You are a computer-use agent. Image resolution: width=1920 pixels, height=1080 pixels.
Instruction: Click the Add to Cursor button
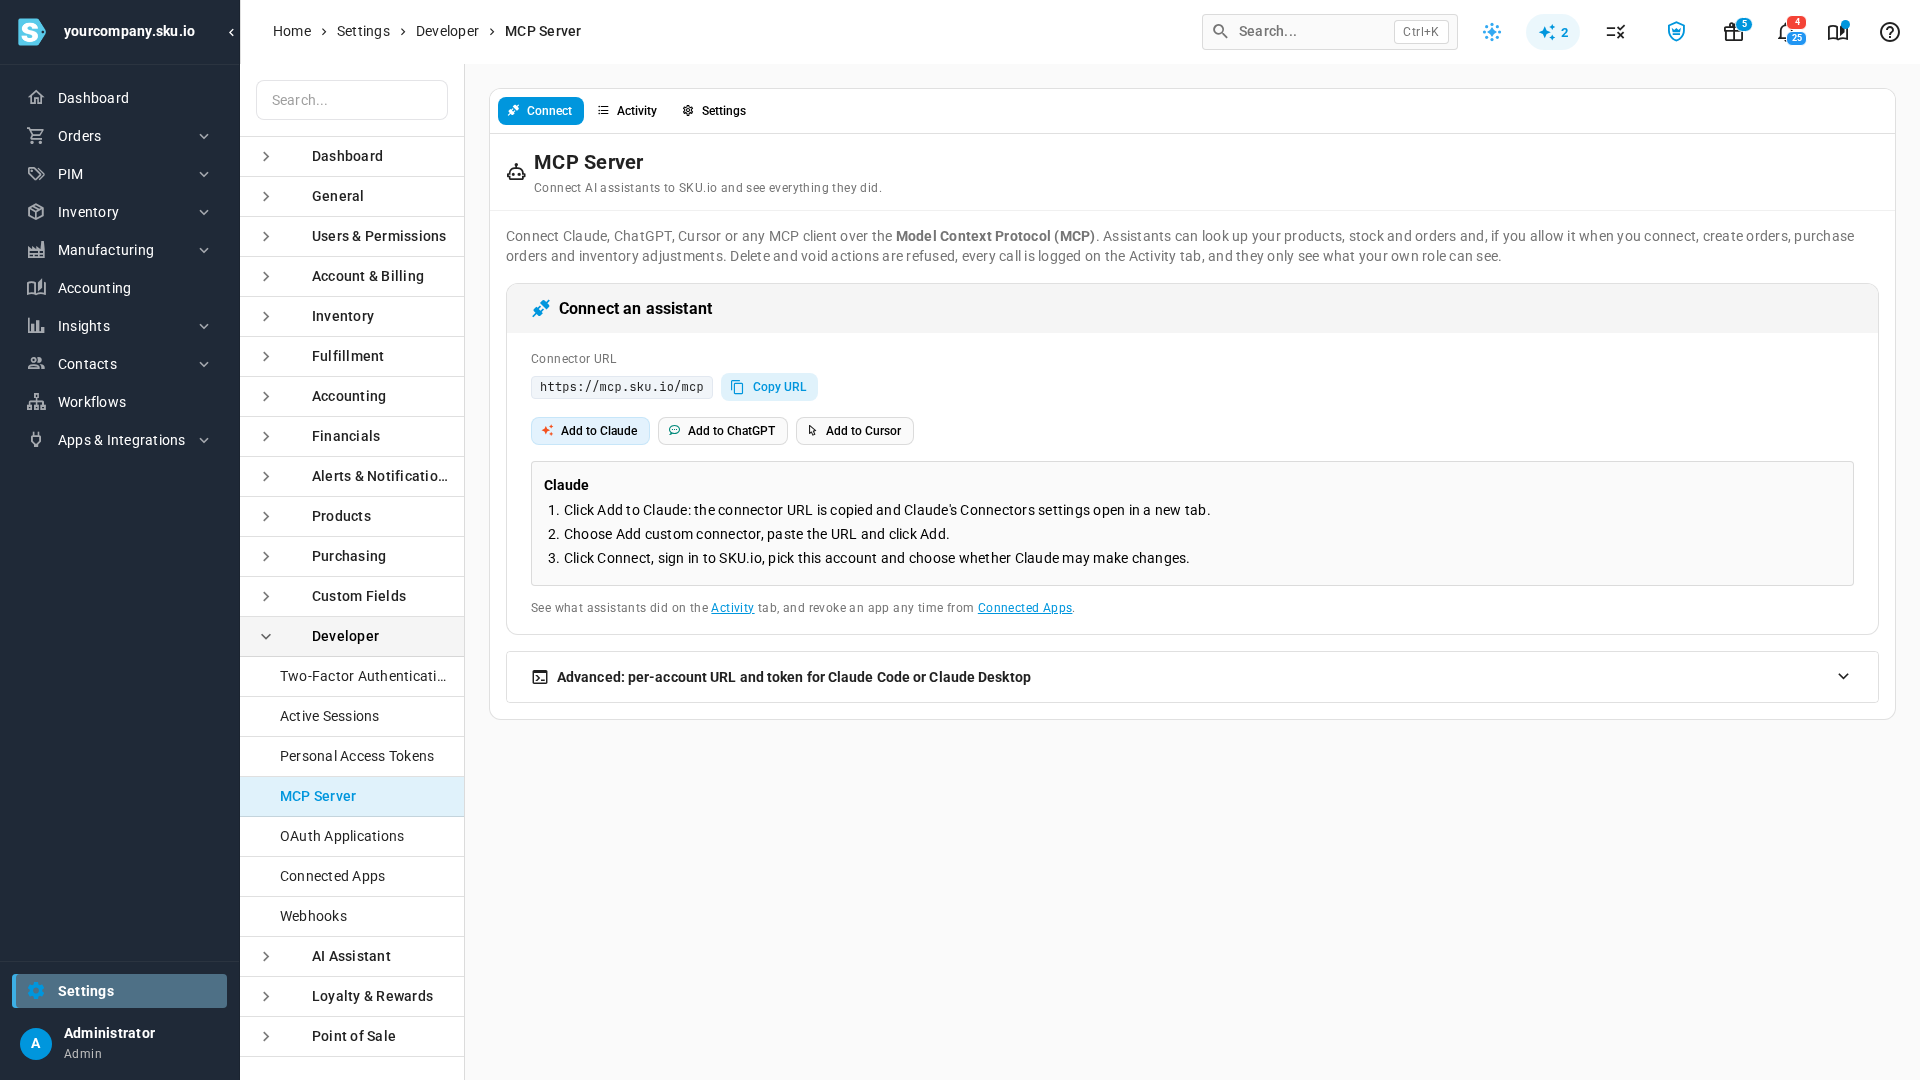(855, 431)
